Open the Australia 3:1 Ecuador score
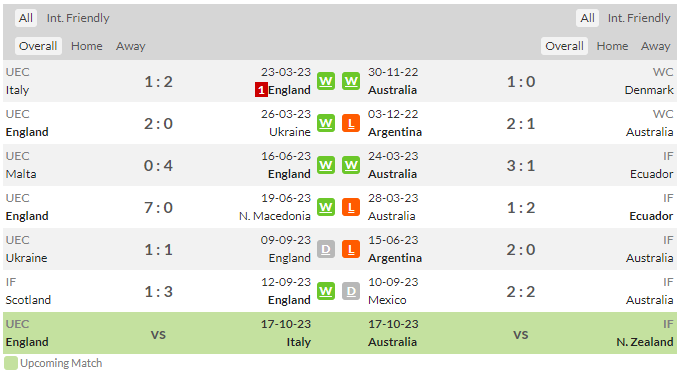Screen dimensions: 677x387 [x=521, y=165]
